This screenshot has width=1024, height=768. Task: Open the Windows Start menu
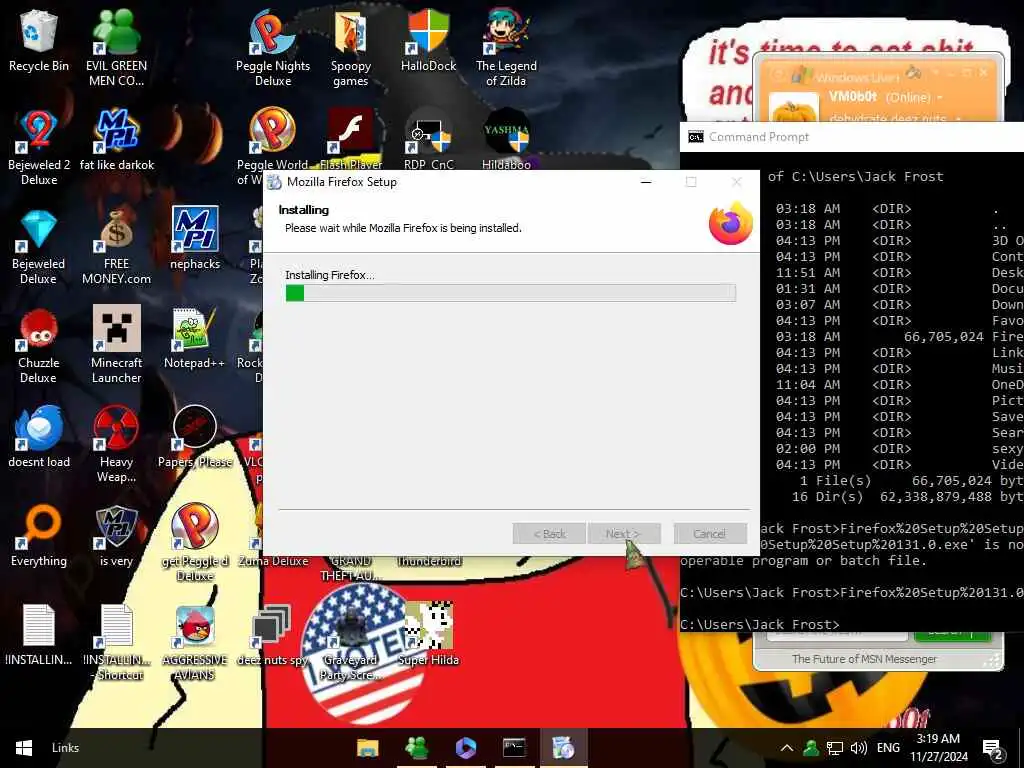click(x=24, y=748)
